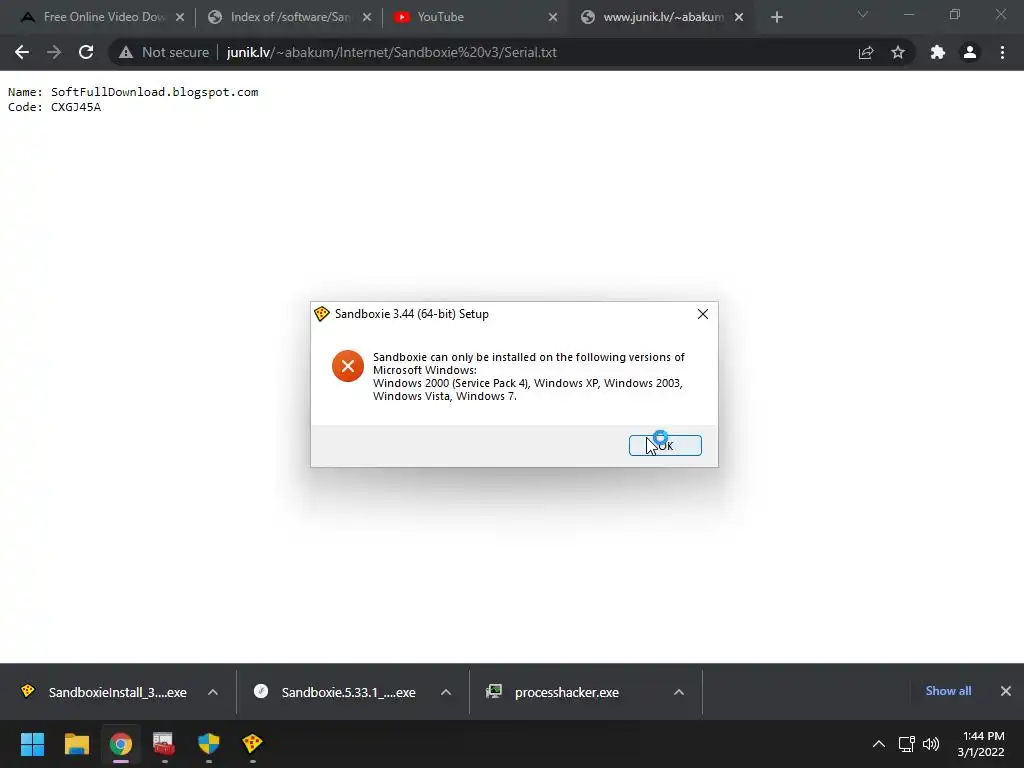Screen dimensions: 1024x768
Task: Select the www.junik.lv tab
Action: coord(663,17)
